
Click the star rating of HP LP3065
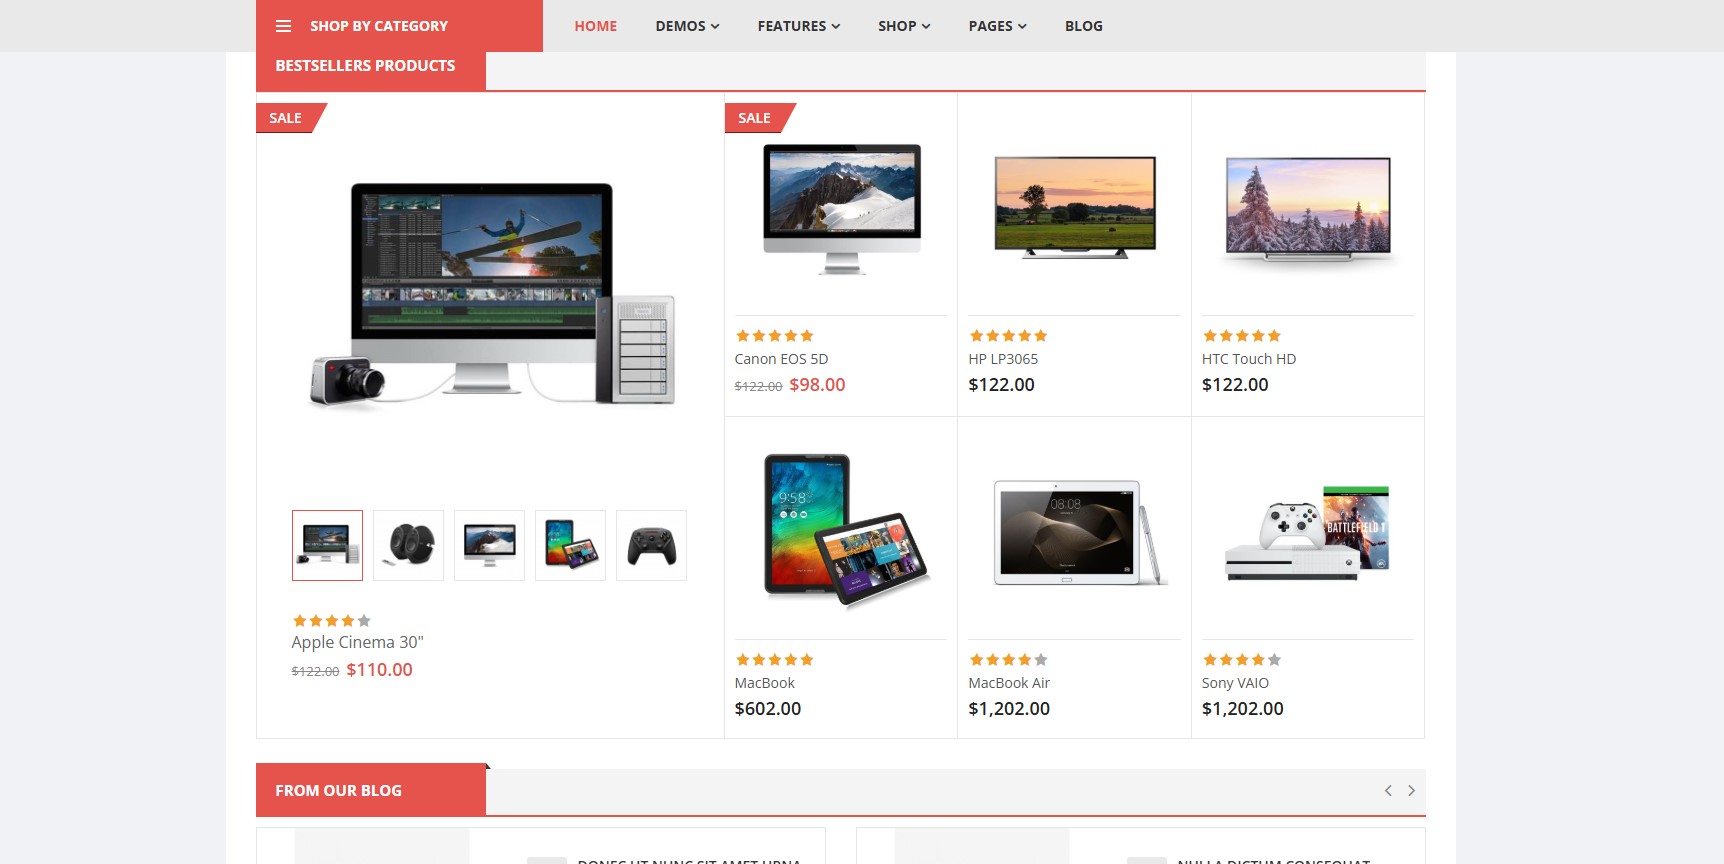pyautogui.click(x=1008, y=336)
